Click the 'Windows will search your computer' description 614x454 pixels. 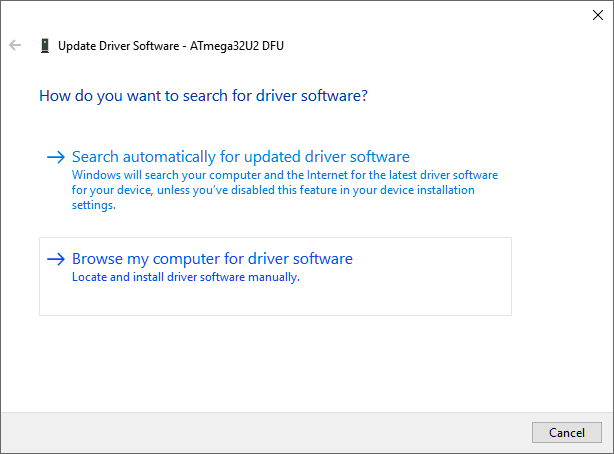point(285,190)
